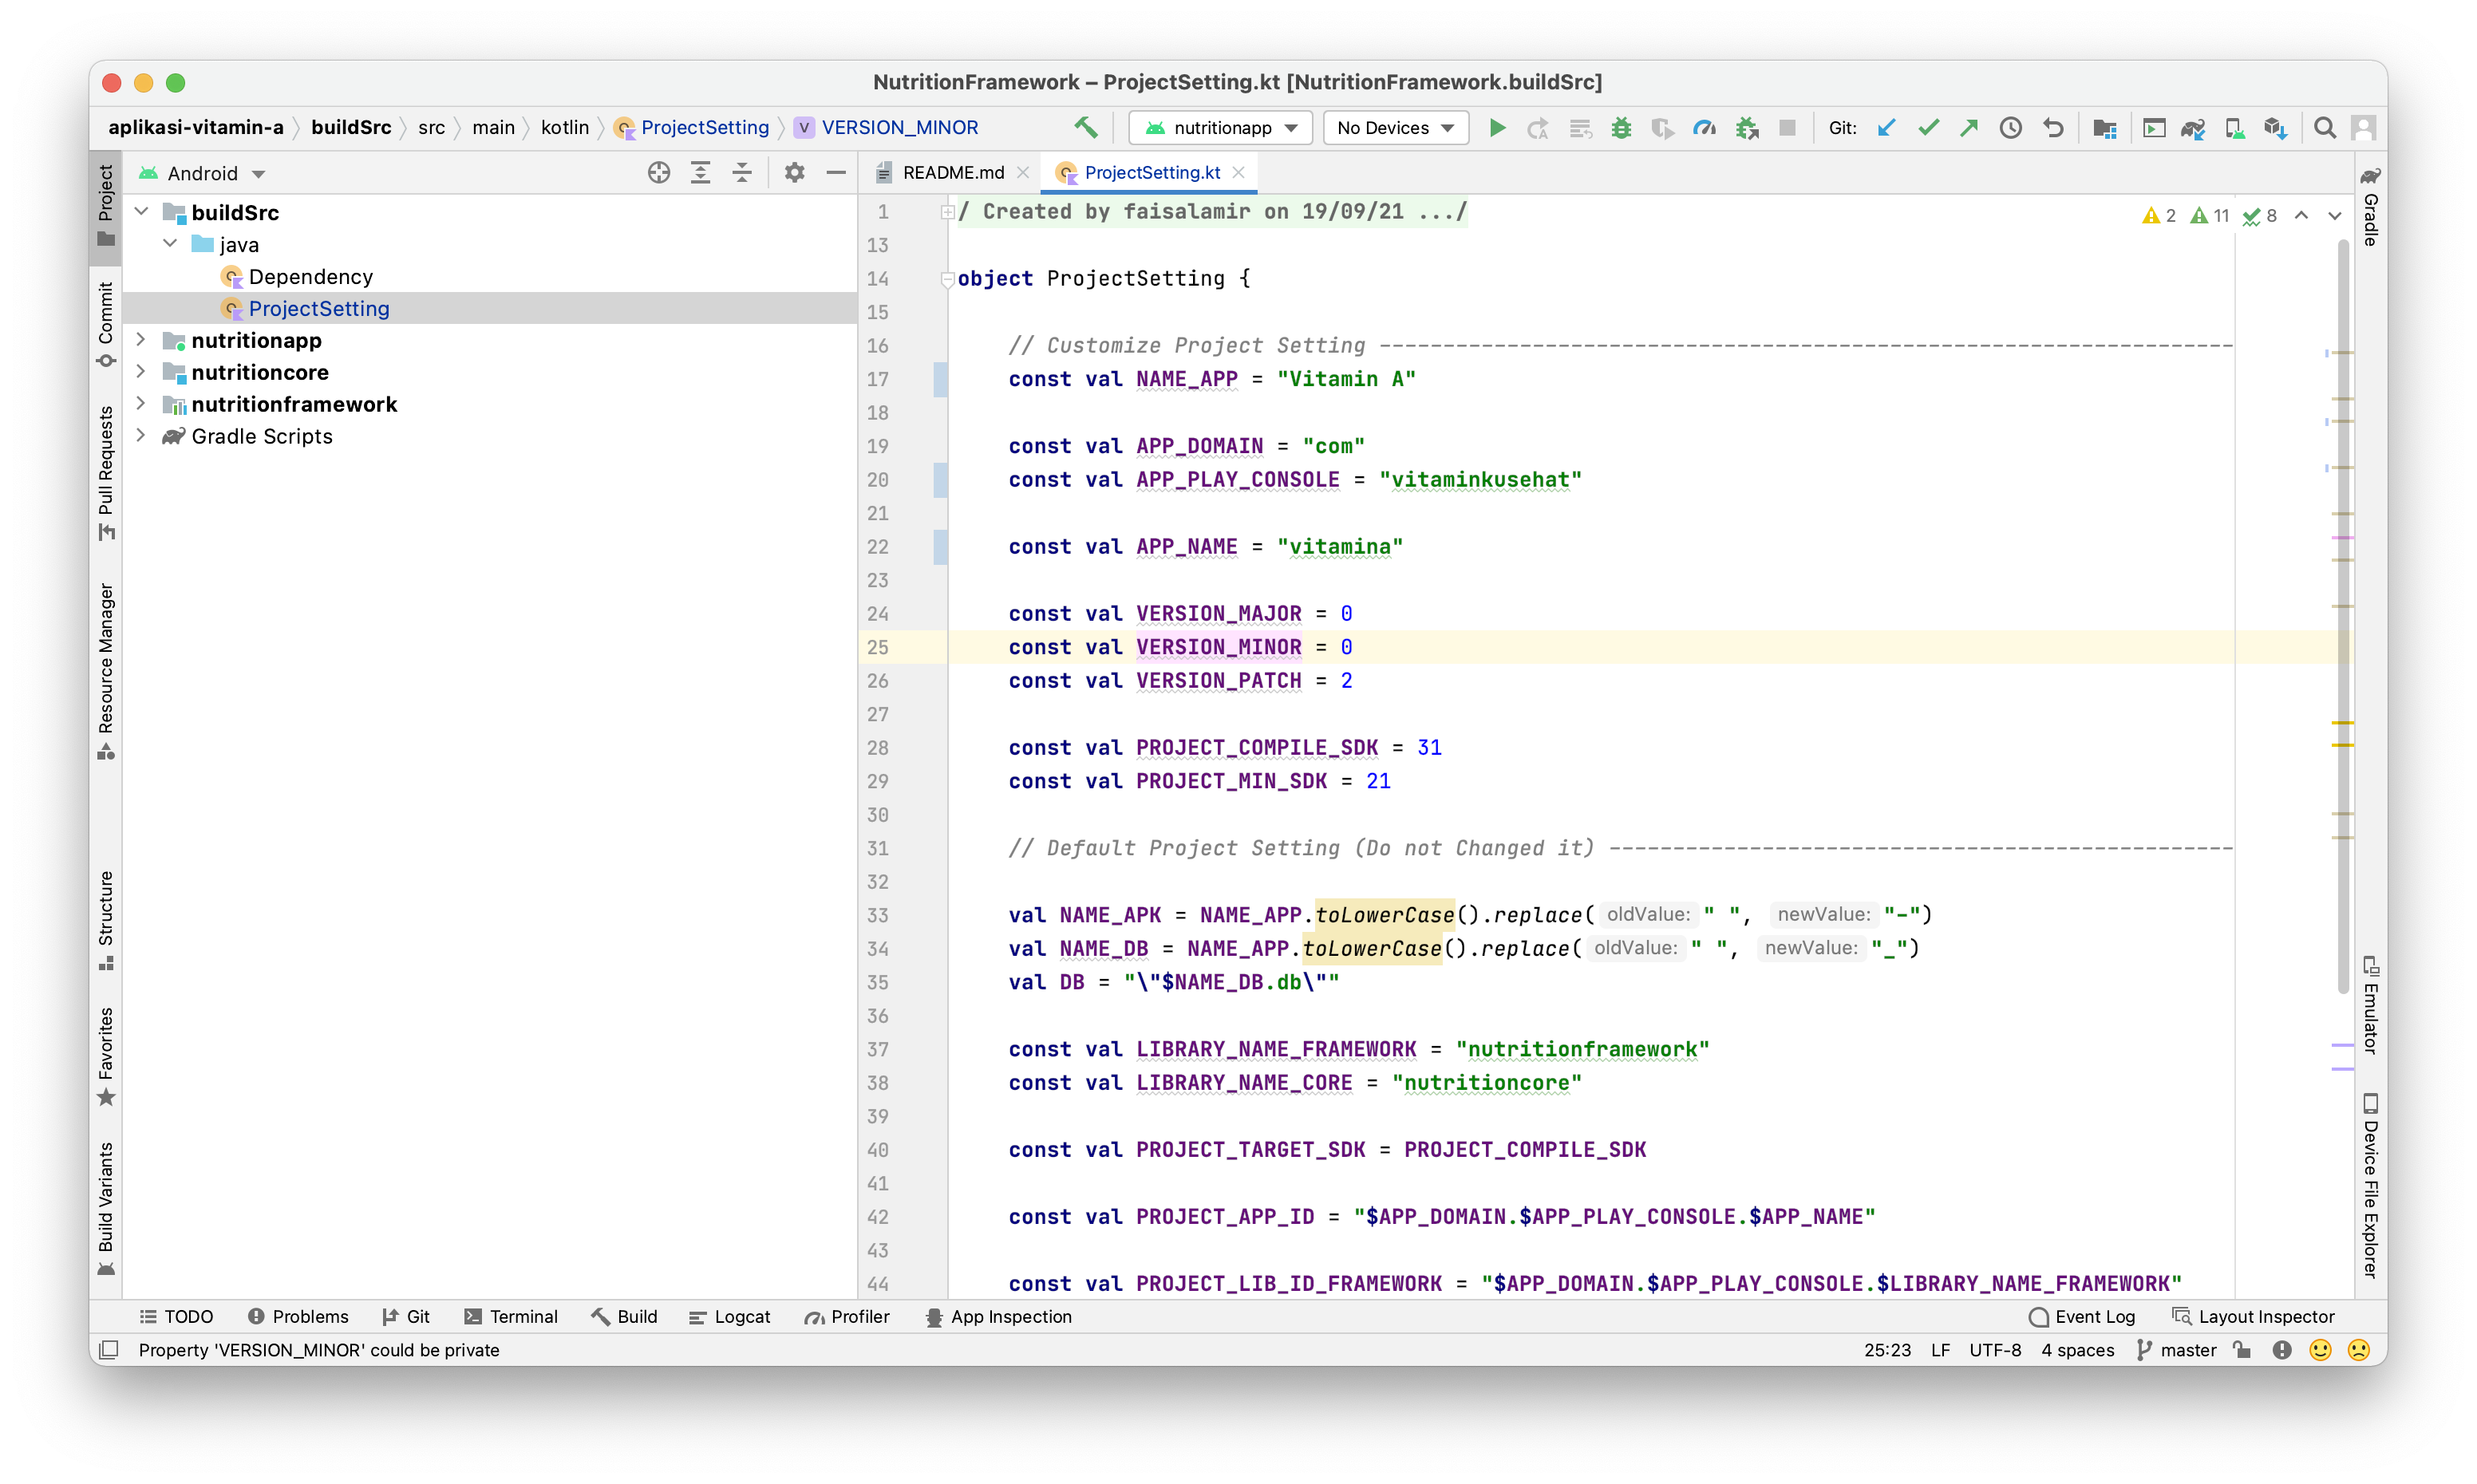Click the Run app play button
Viewport: 2477px width, 1484px height.
pyautogui.click(x=1497, y=128)
